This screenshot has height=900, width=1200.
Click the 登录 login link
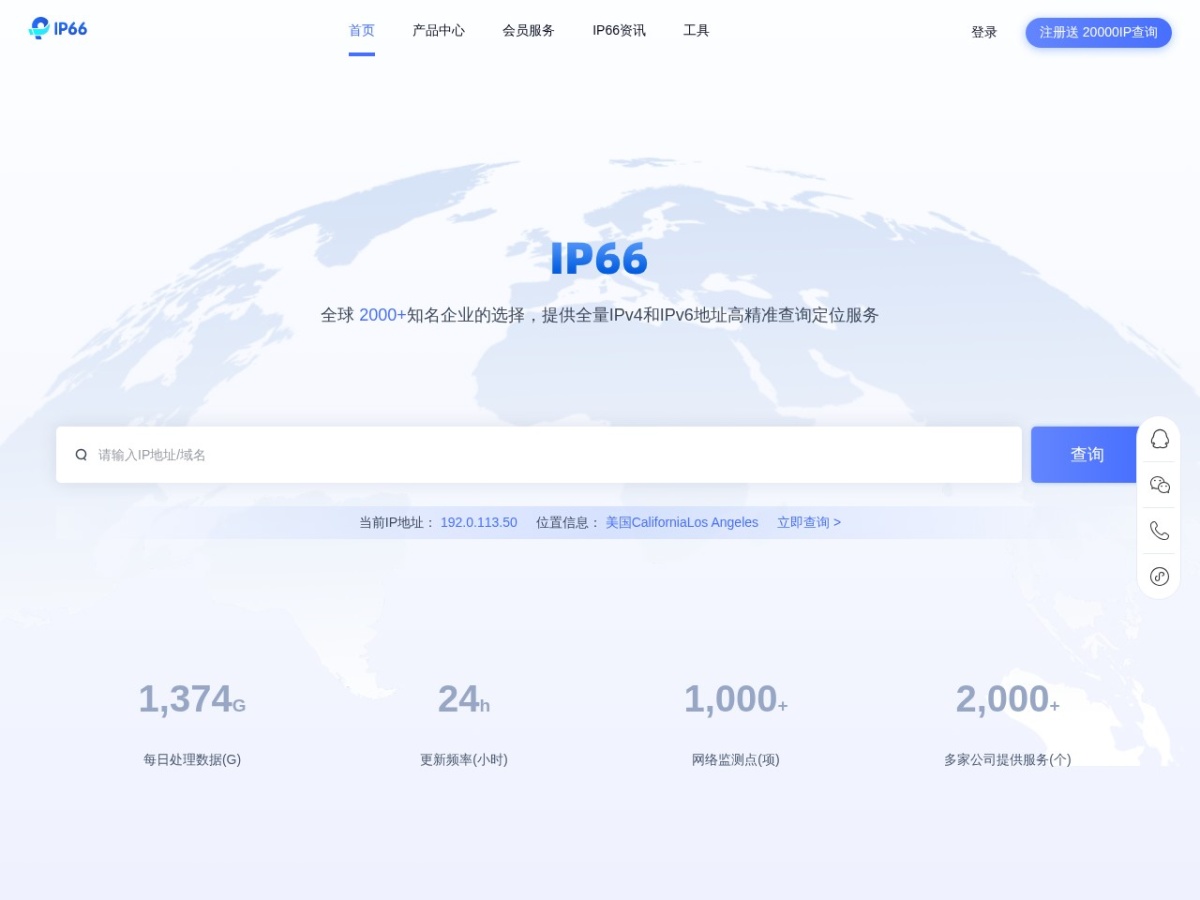coord(984,32)
